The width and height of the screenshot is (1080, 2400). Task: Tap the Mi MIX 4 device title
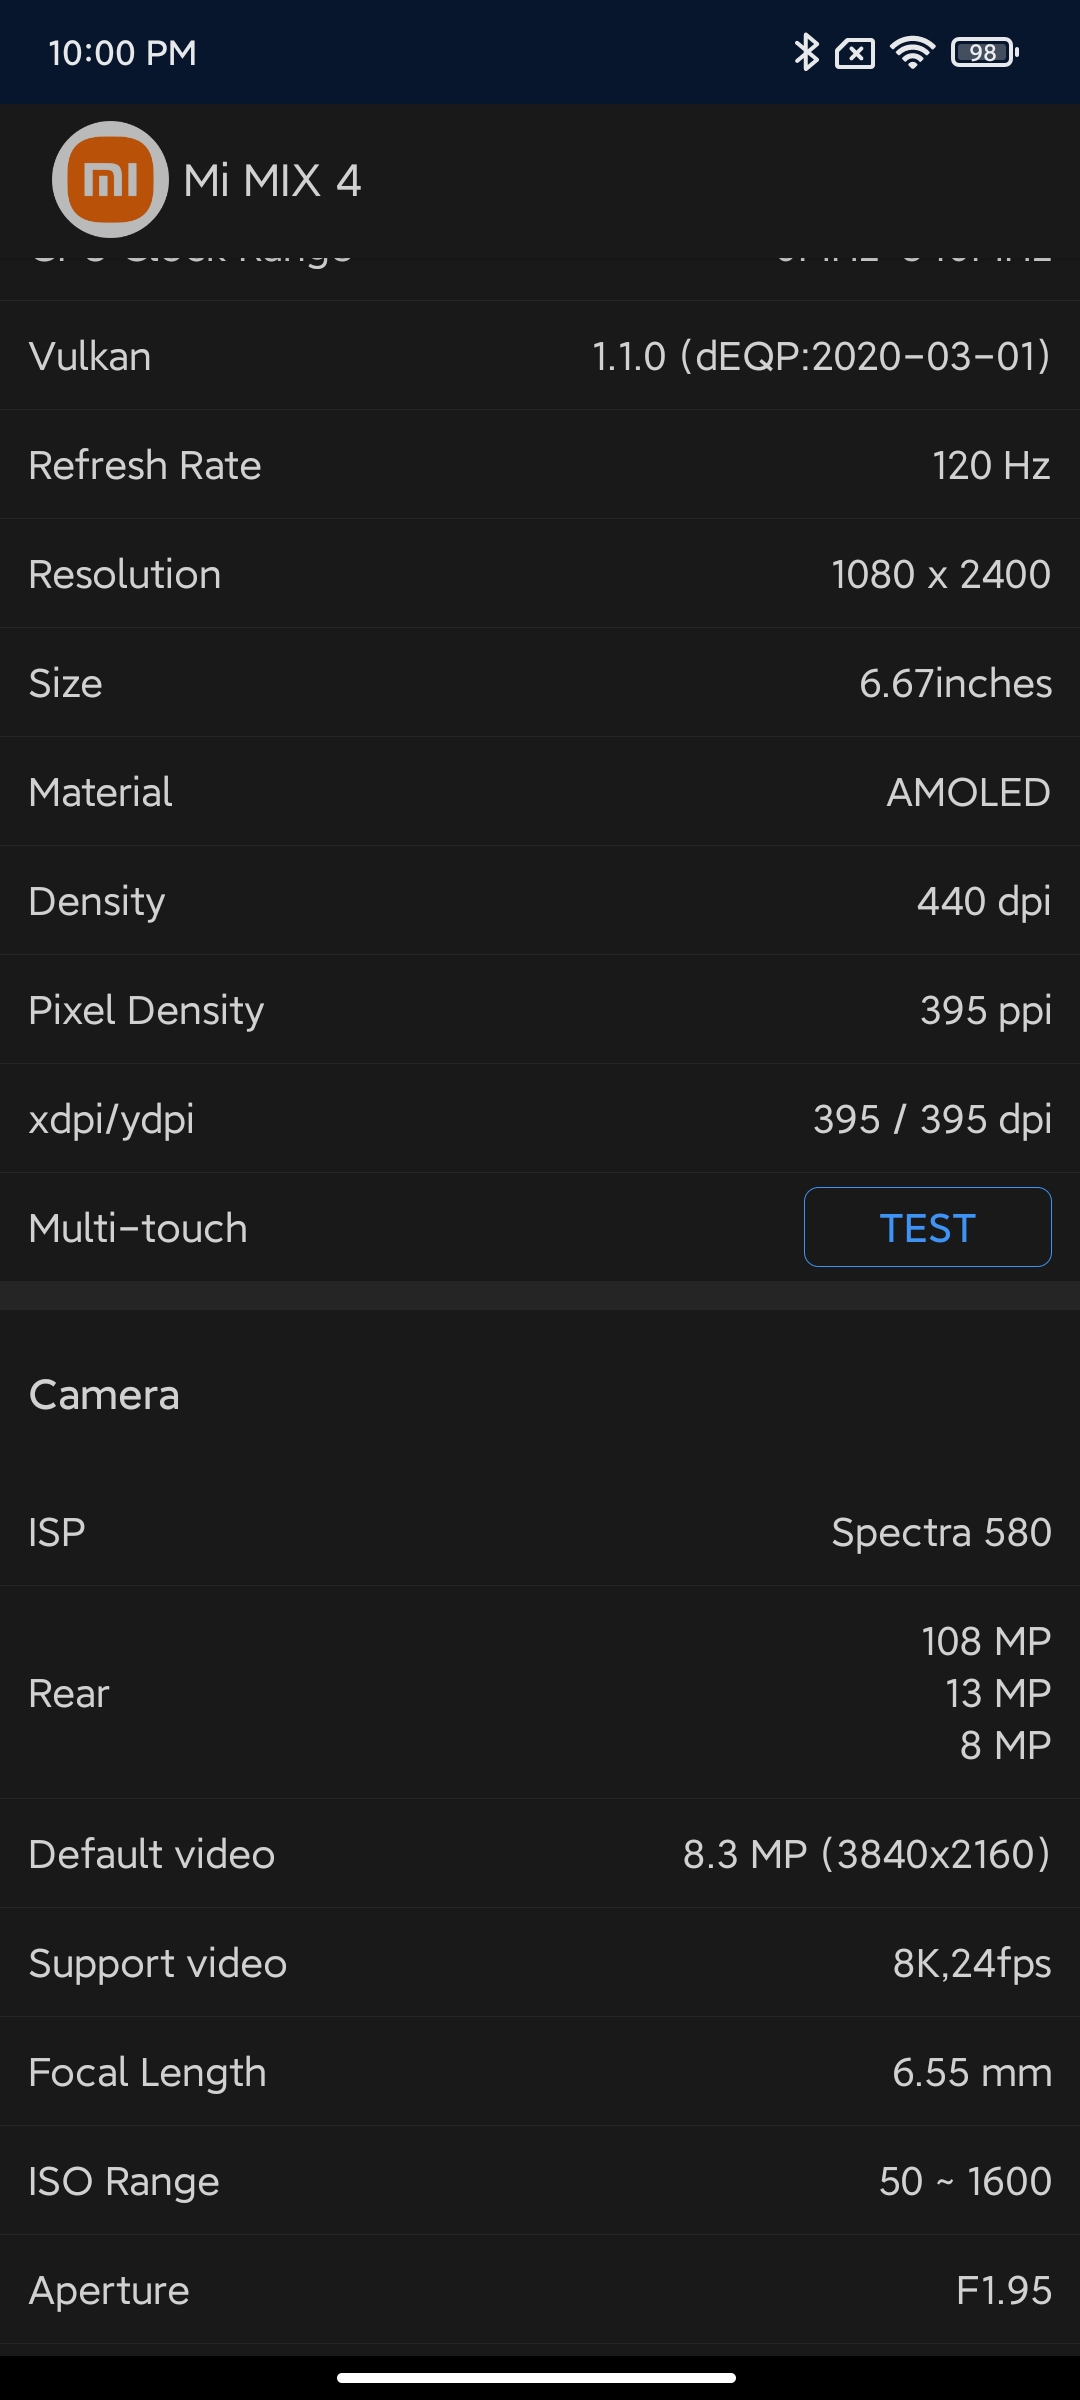272,181
